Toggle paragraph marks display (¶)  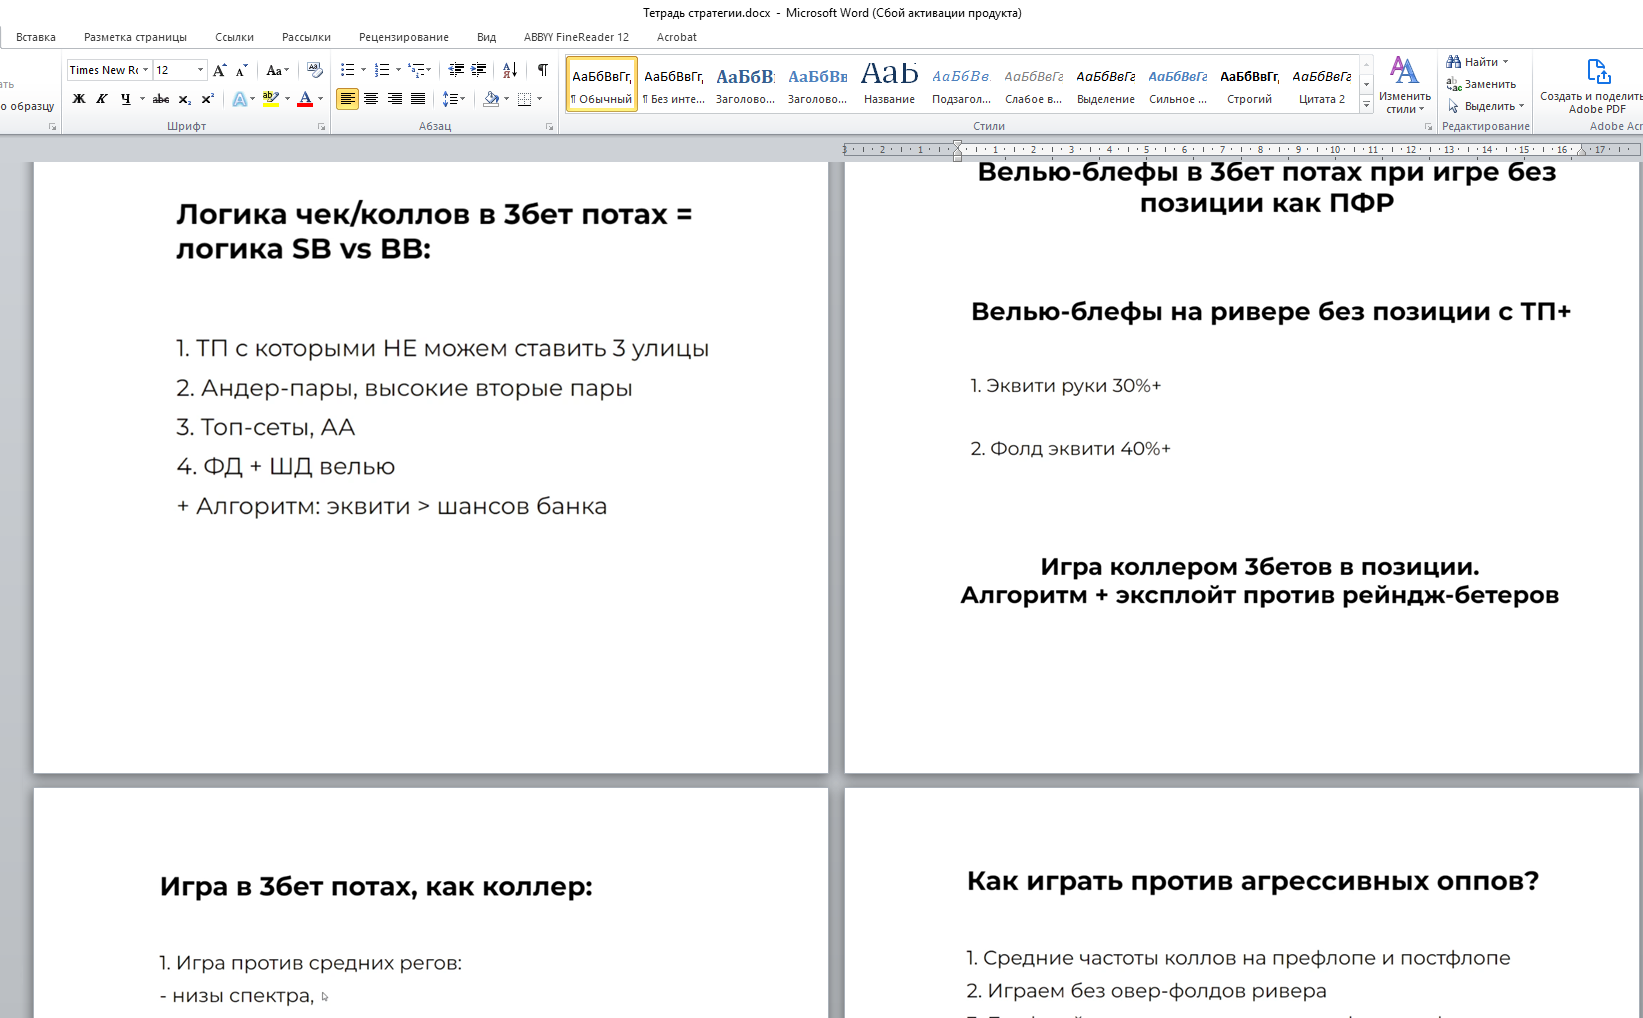pos(543,70)
